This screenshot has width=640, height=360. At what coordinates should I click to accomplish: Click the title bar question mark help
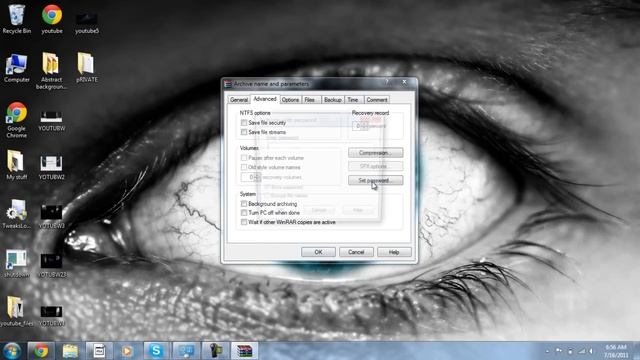point(387,82)
